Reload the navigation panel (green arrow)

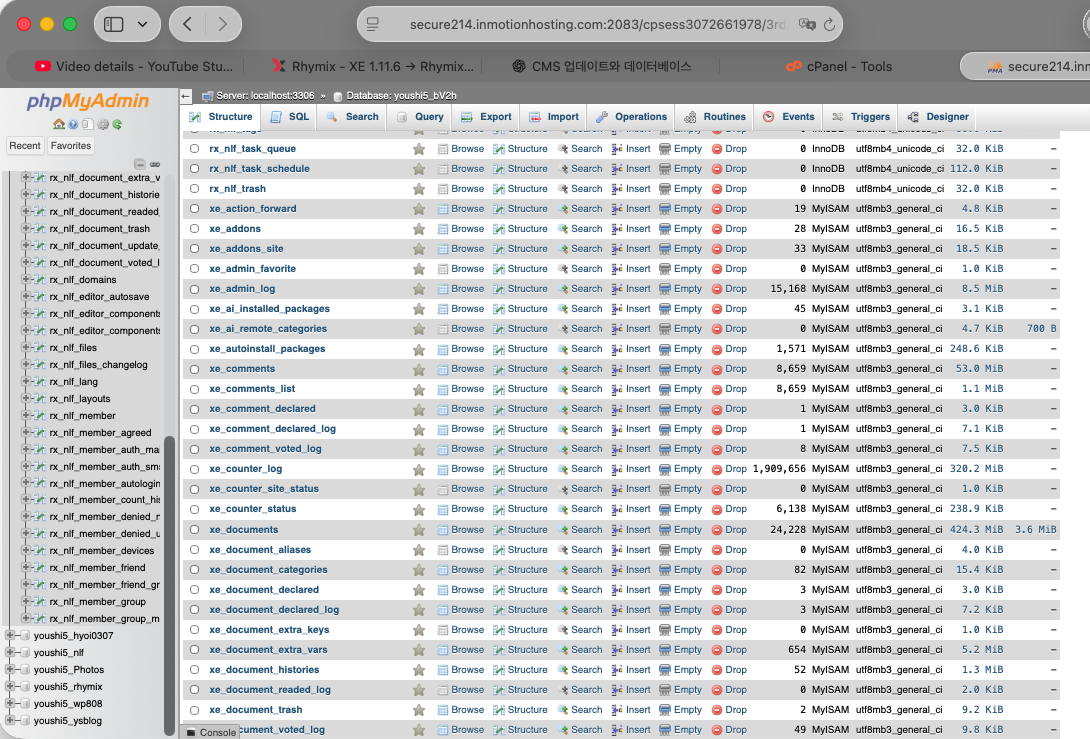coord(117,124)
